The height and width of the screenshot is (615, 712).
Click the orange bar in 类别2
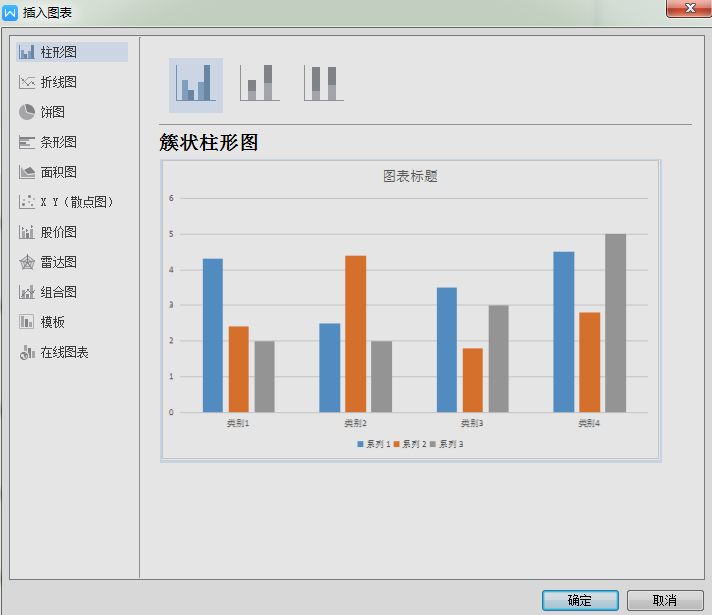tap(356, 334)
